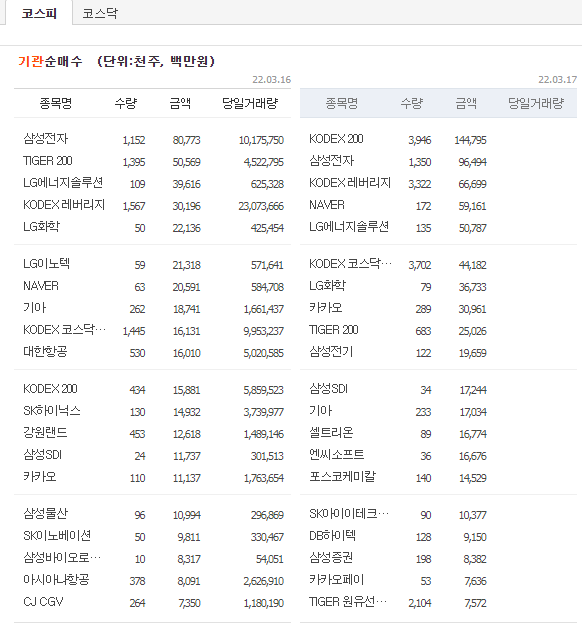Open 기아 in the 22.03.16 list
Viewport: 582px width, 631px height.
pyautogui.click(x=35, y=308)
